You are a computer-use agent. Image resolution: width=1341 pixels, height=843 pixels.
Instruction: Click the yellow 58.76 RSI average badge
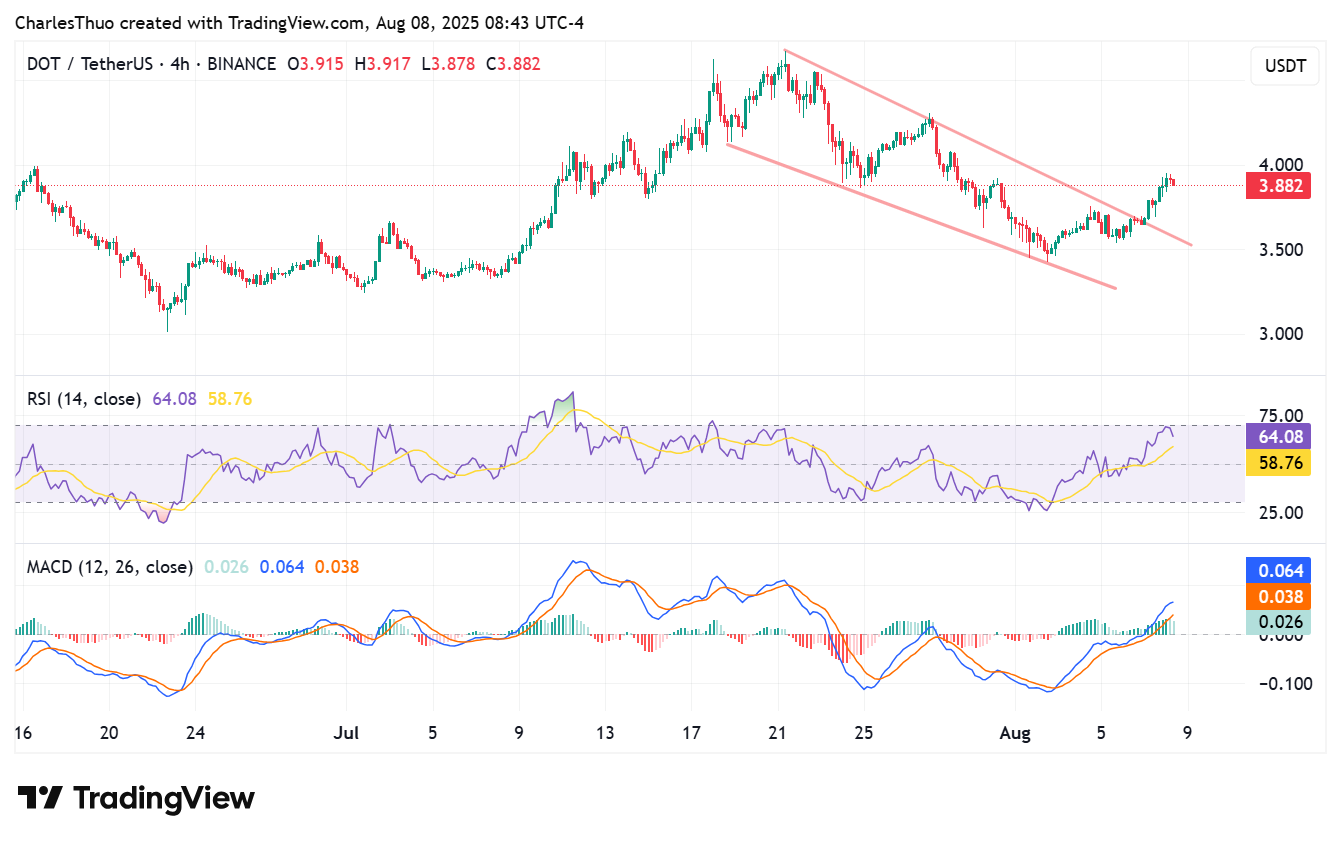pyautogui.click(x=1278, y=463)
